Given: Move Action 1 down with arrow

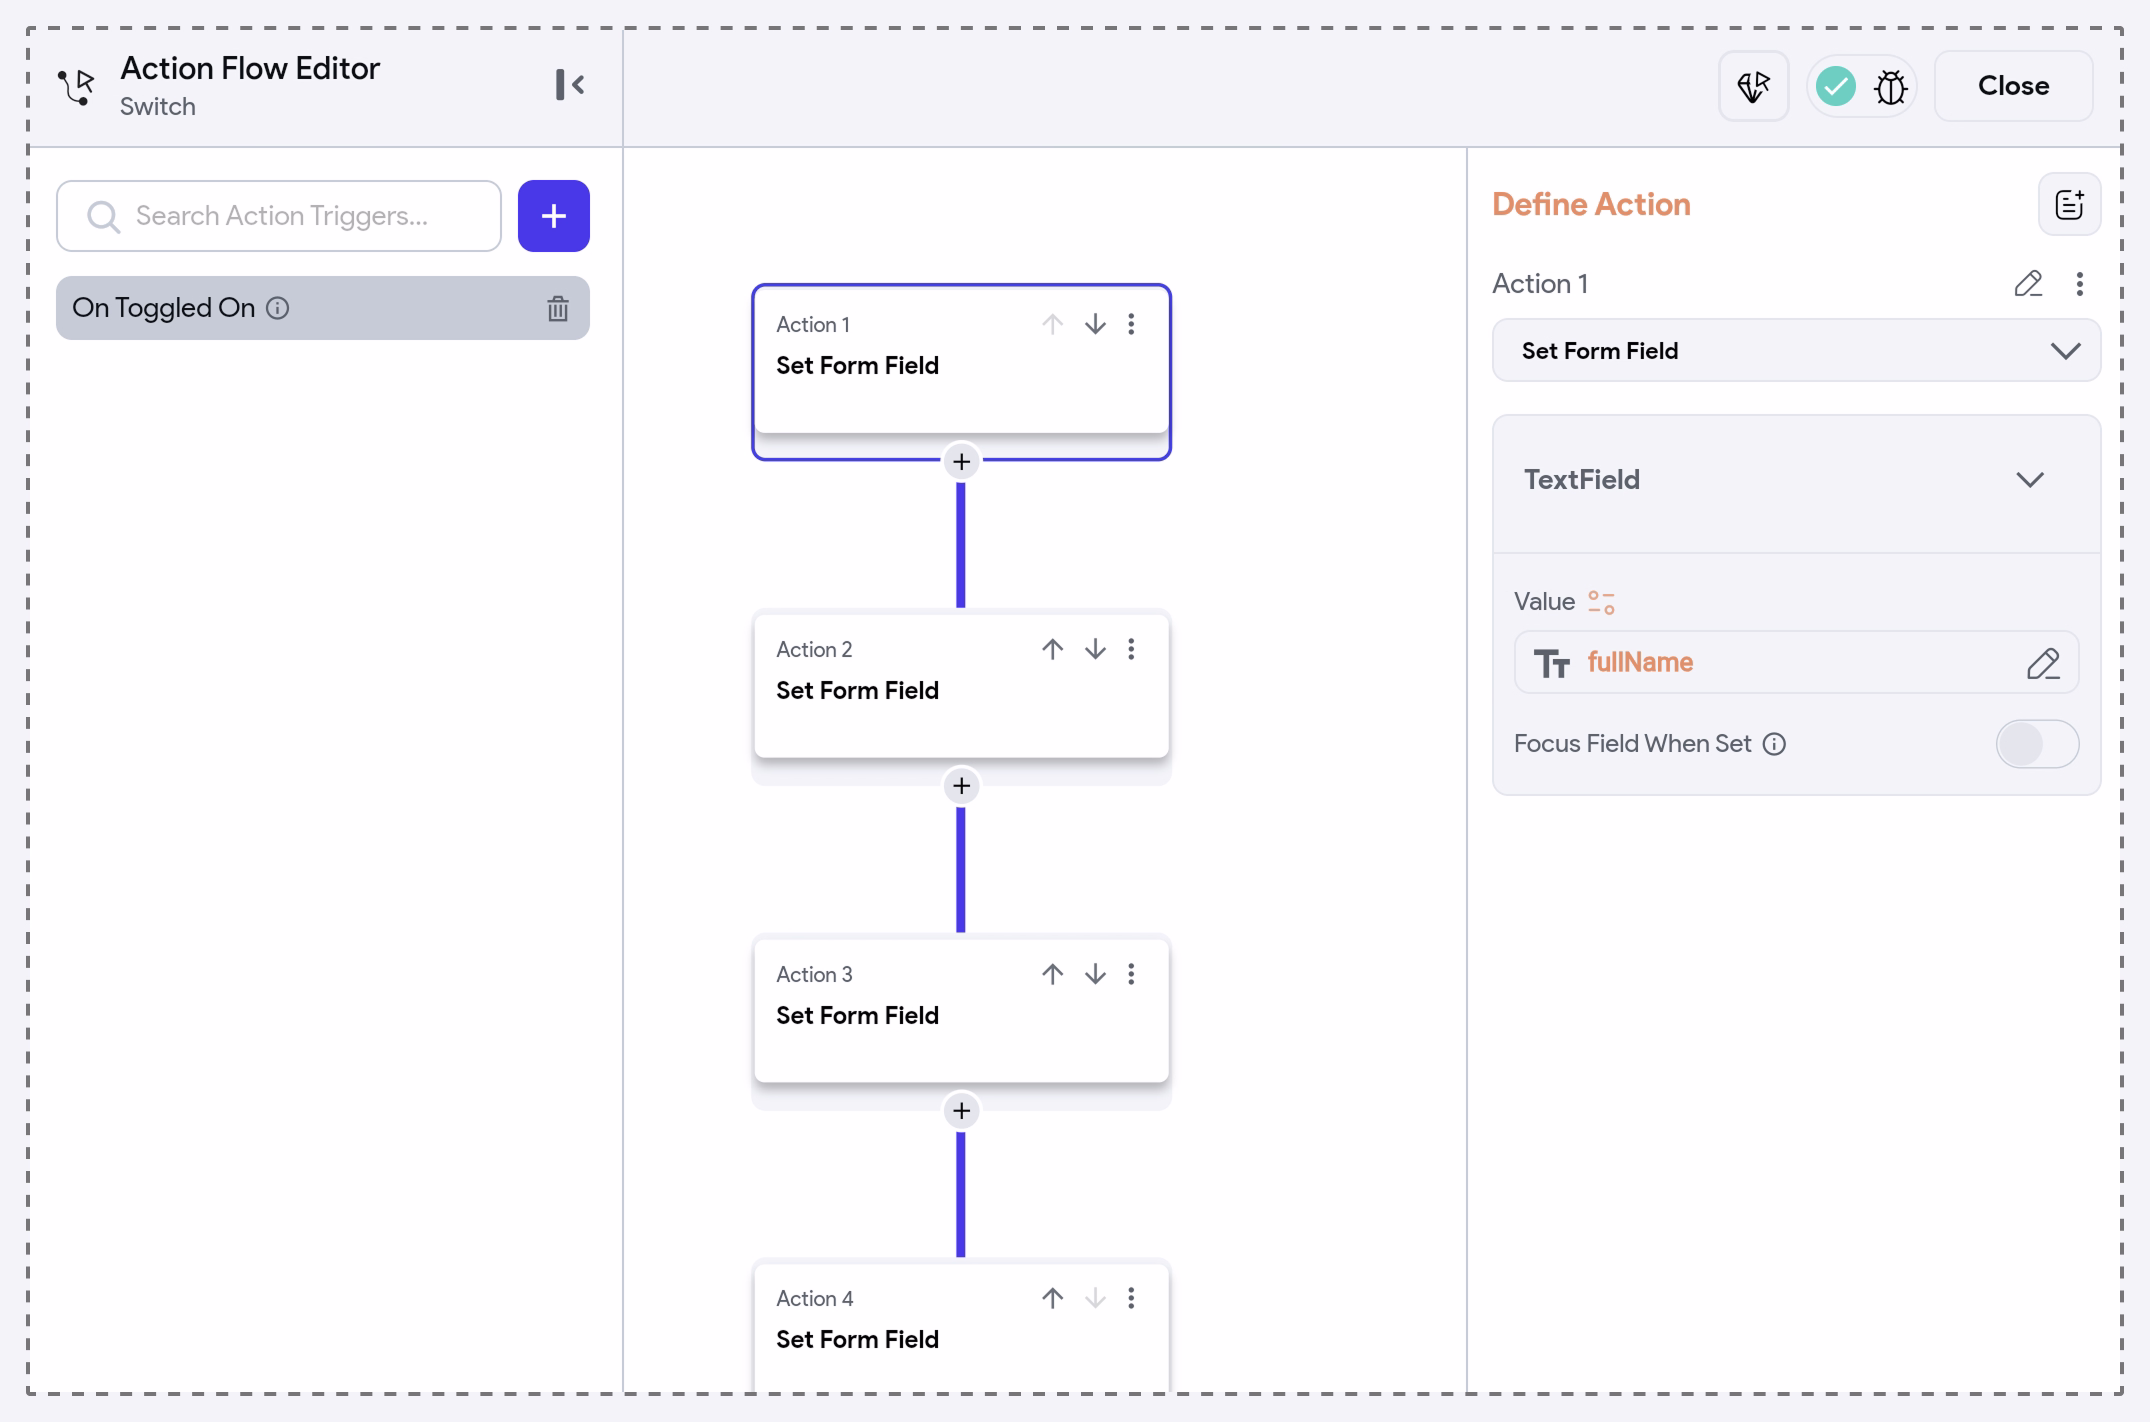Looking at the screenshot, I should pos(1095,324).
